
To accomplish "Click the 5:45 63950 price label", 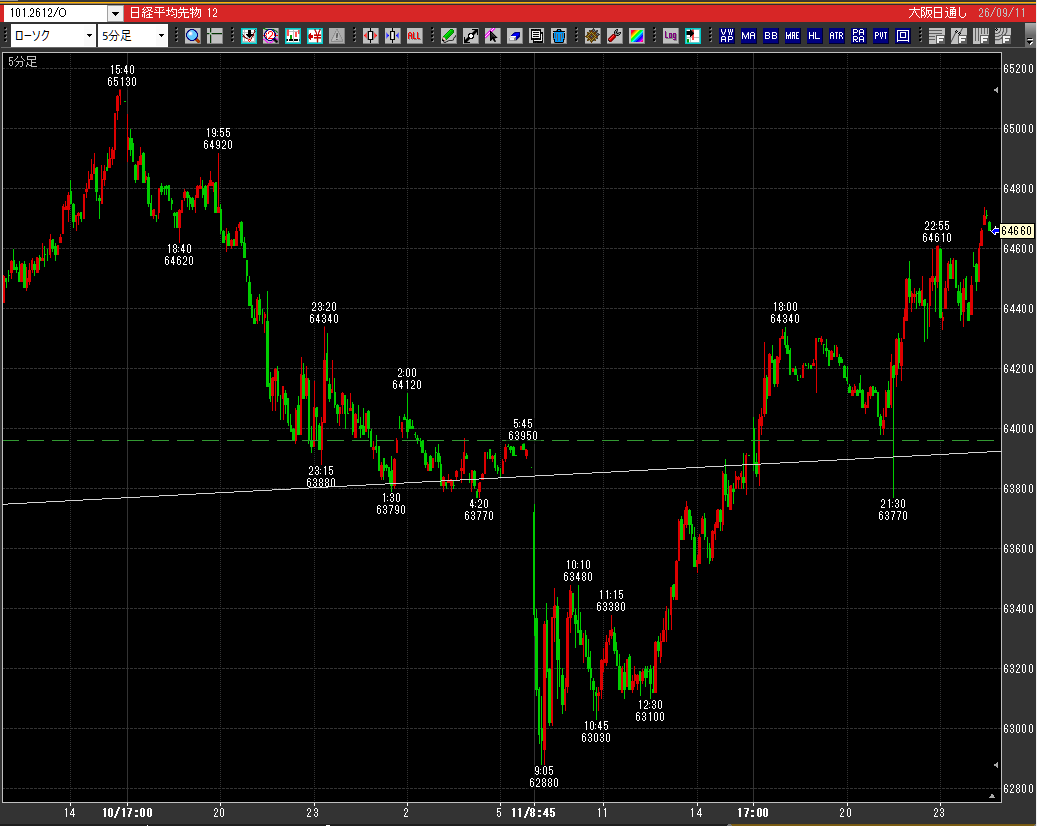I will point(523,430).
